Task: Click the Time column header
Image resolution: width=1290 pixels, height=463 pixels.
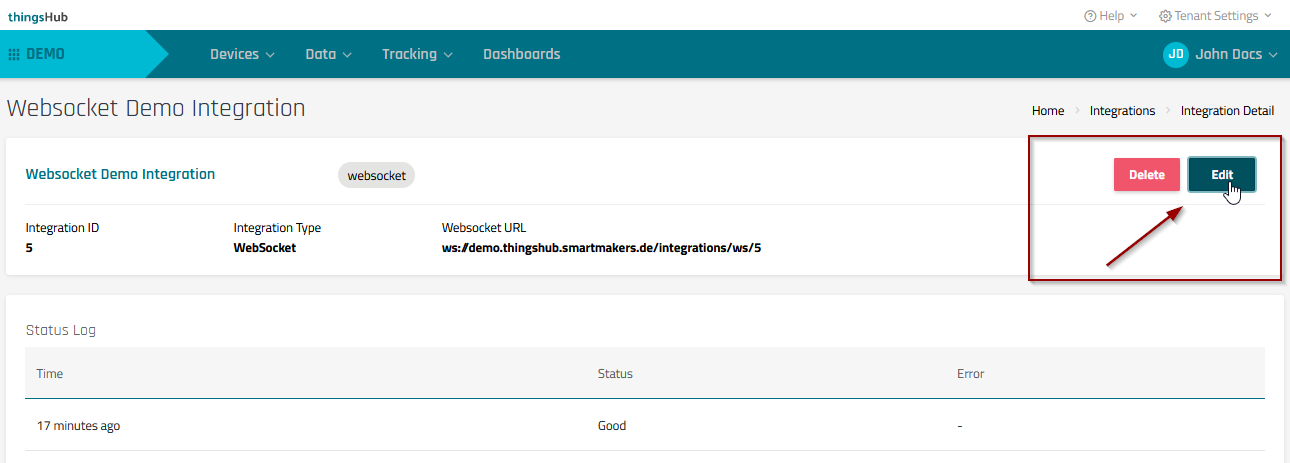Action: (50, 374)
